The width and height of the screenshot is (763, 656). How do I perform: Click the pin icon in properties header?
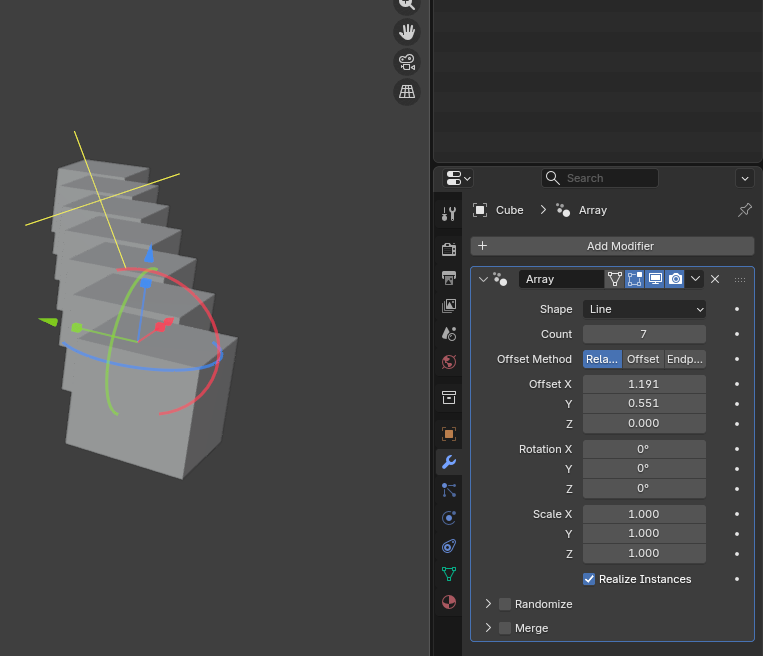click(745, 210)
